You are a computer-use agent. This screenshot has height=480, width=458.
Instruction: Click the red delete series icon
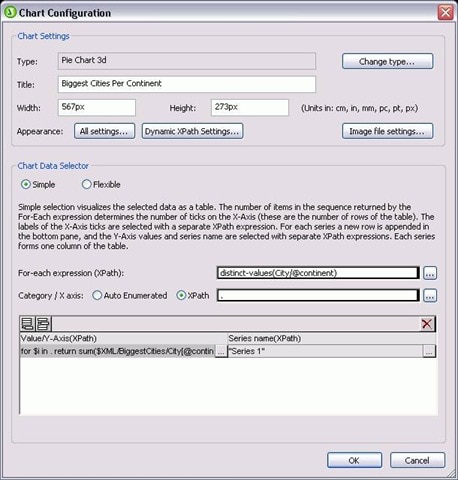tap(427, 324)
